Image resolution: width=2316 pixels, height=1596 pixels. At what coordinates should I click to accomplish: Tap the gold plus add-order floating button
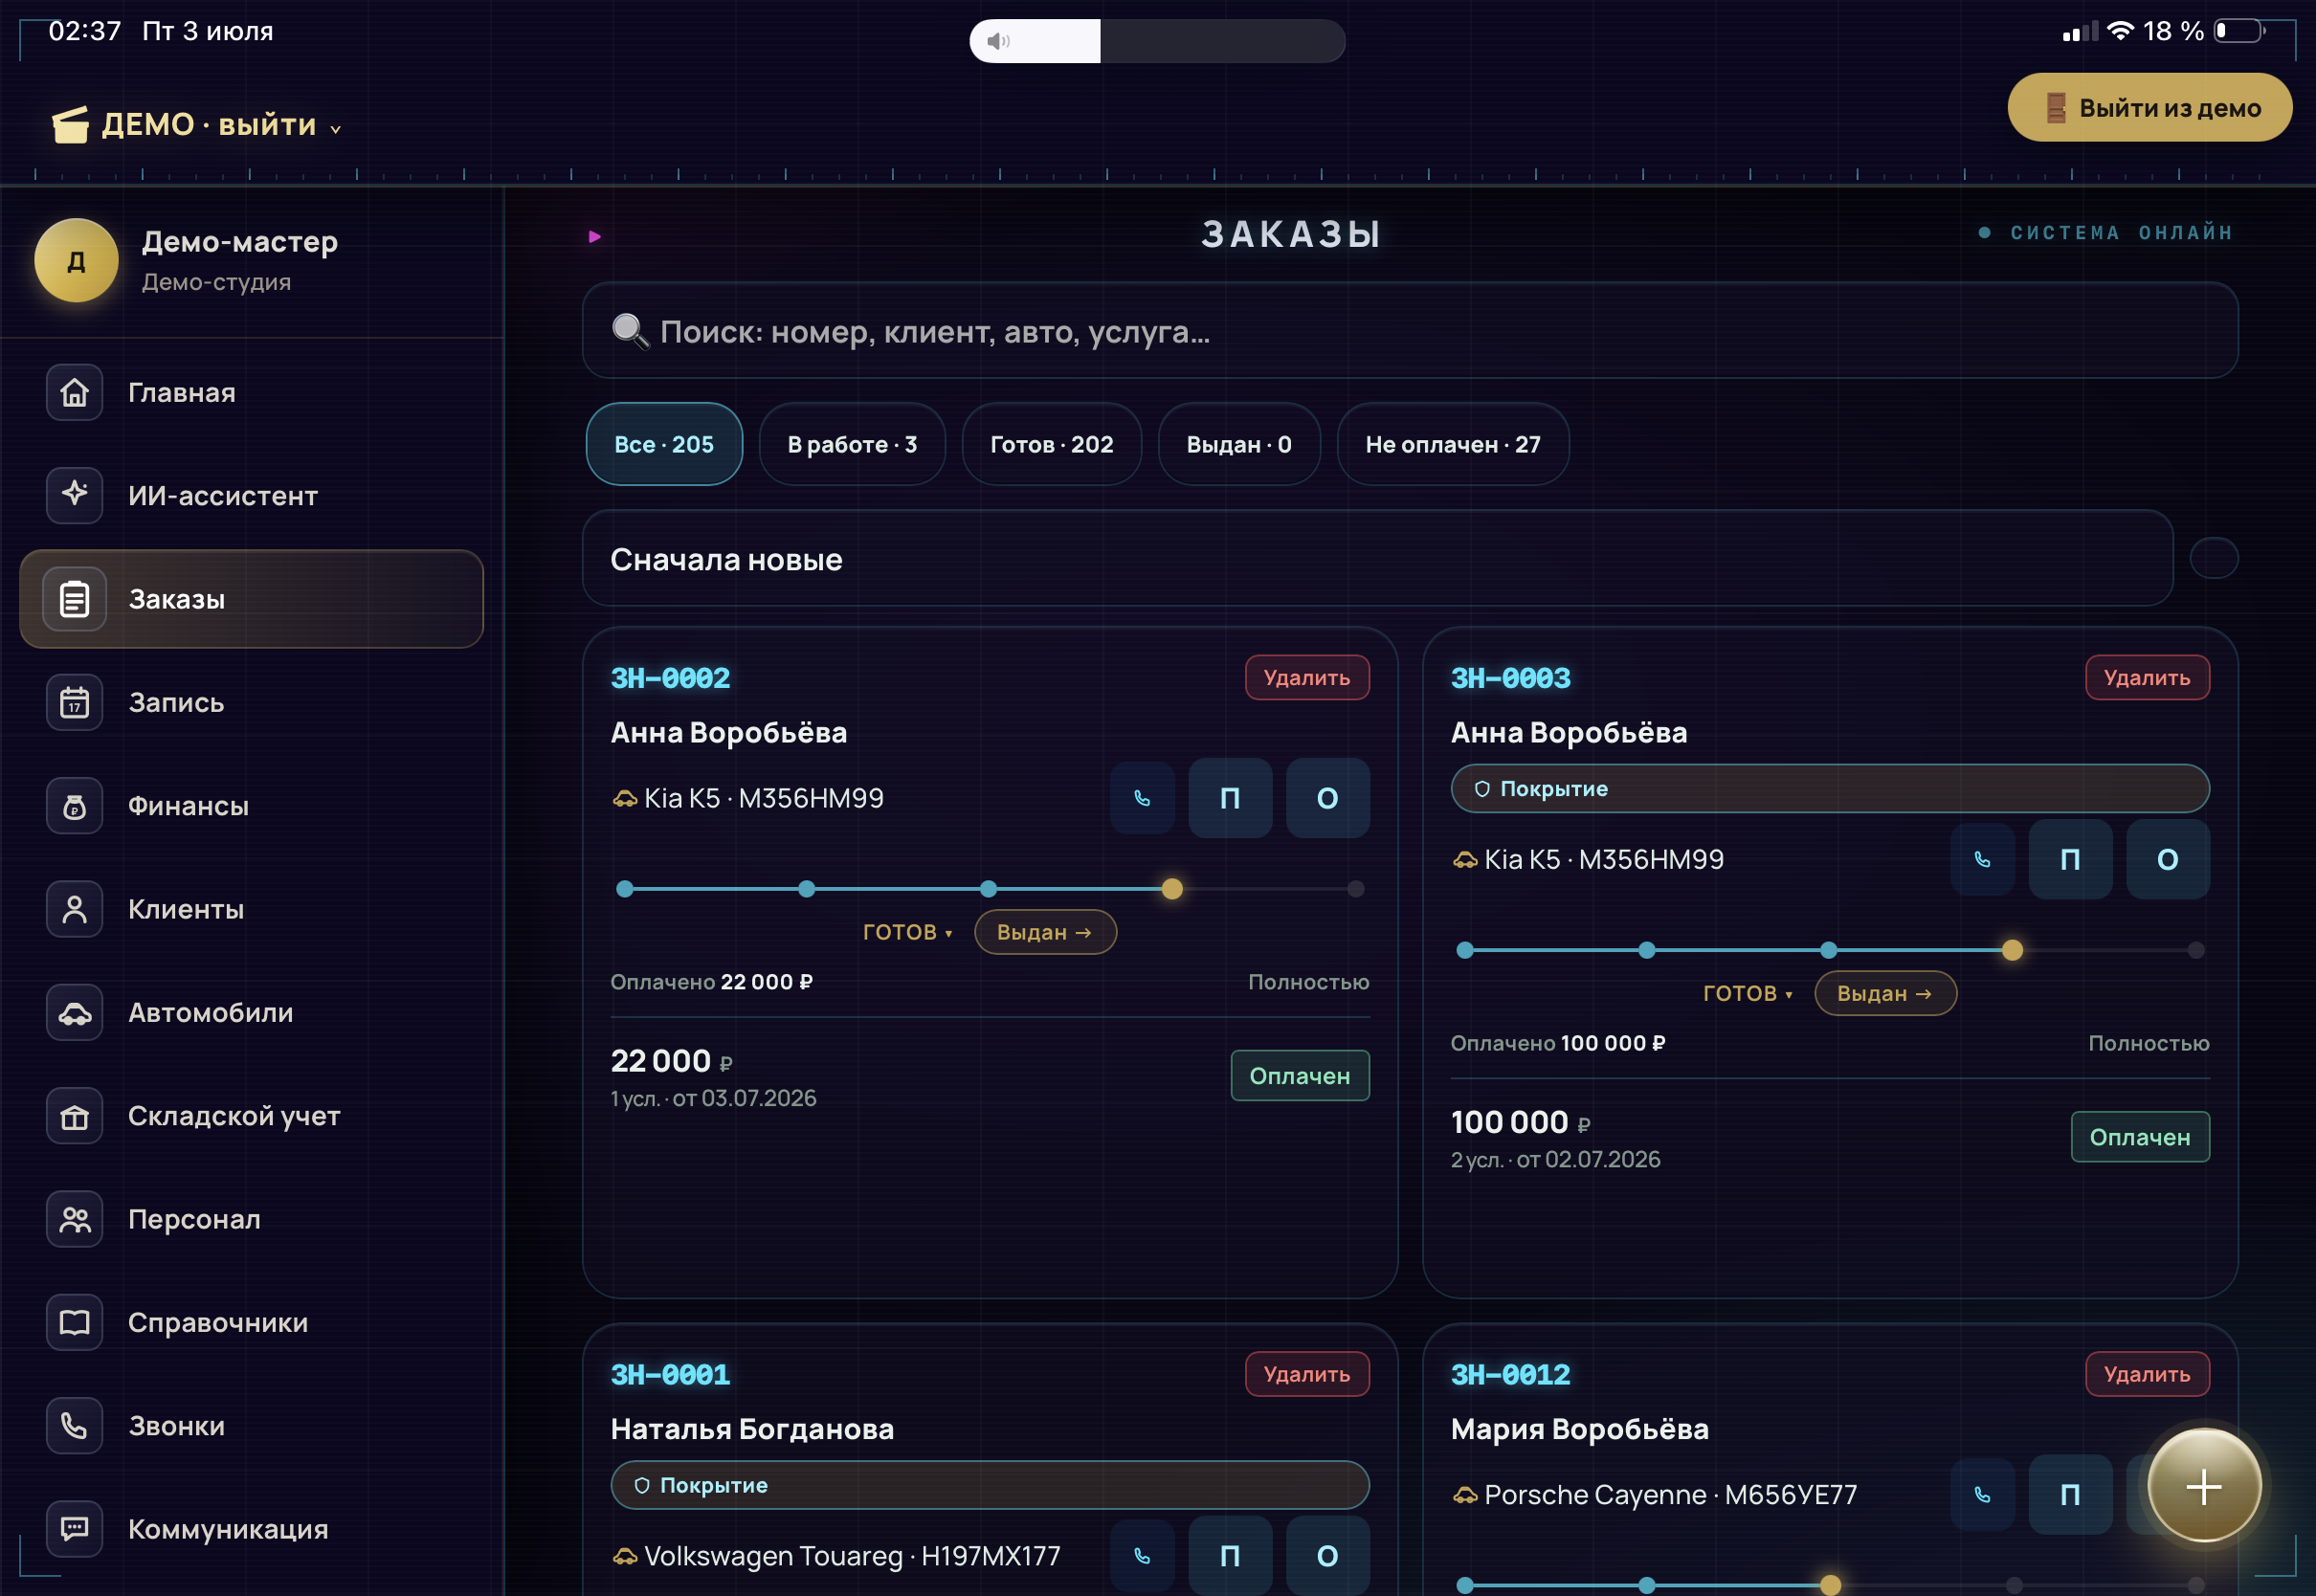(2204, 1486)
